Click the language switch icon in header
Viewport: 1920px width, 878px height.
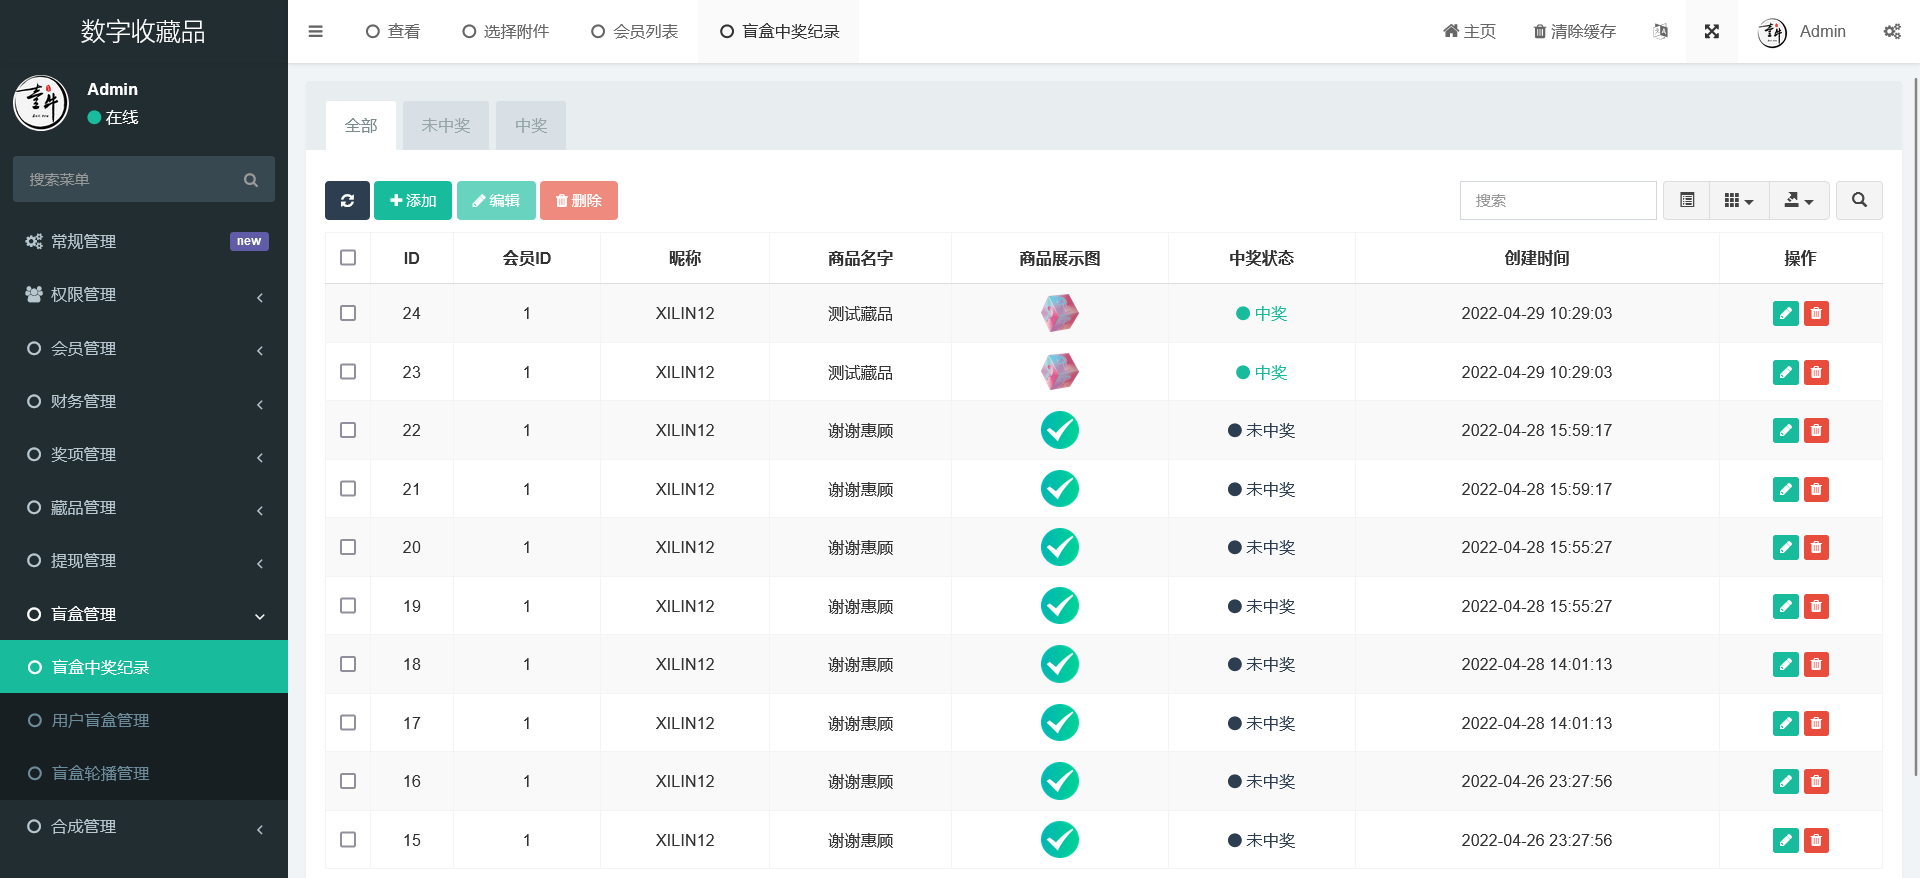(1660, 32)
